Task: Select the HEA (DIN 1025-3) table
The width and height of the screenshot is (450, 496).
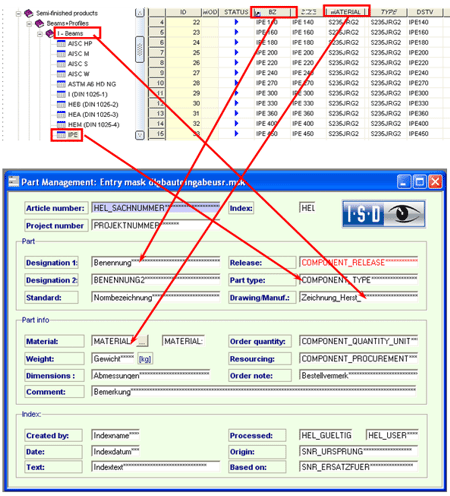Action: click(x=93, y=115)
